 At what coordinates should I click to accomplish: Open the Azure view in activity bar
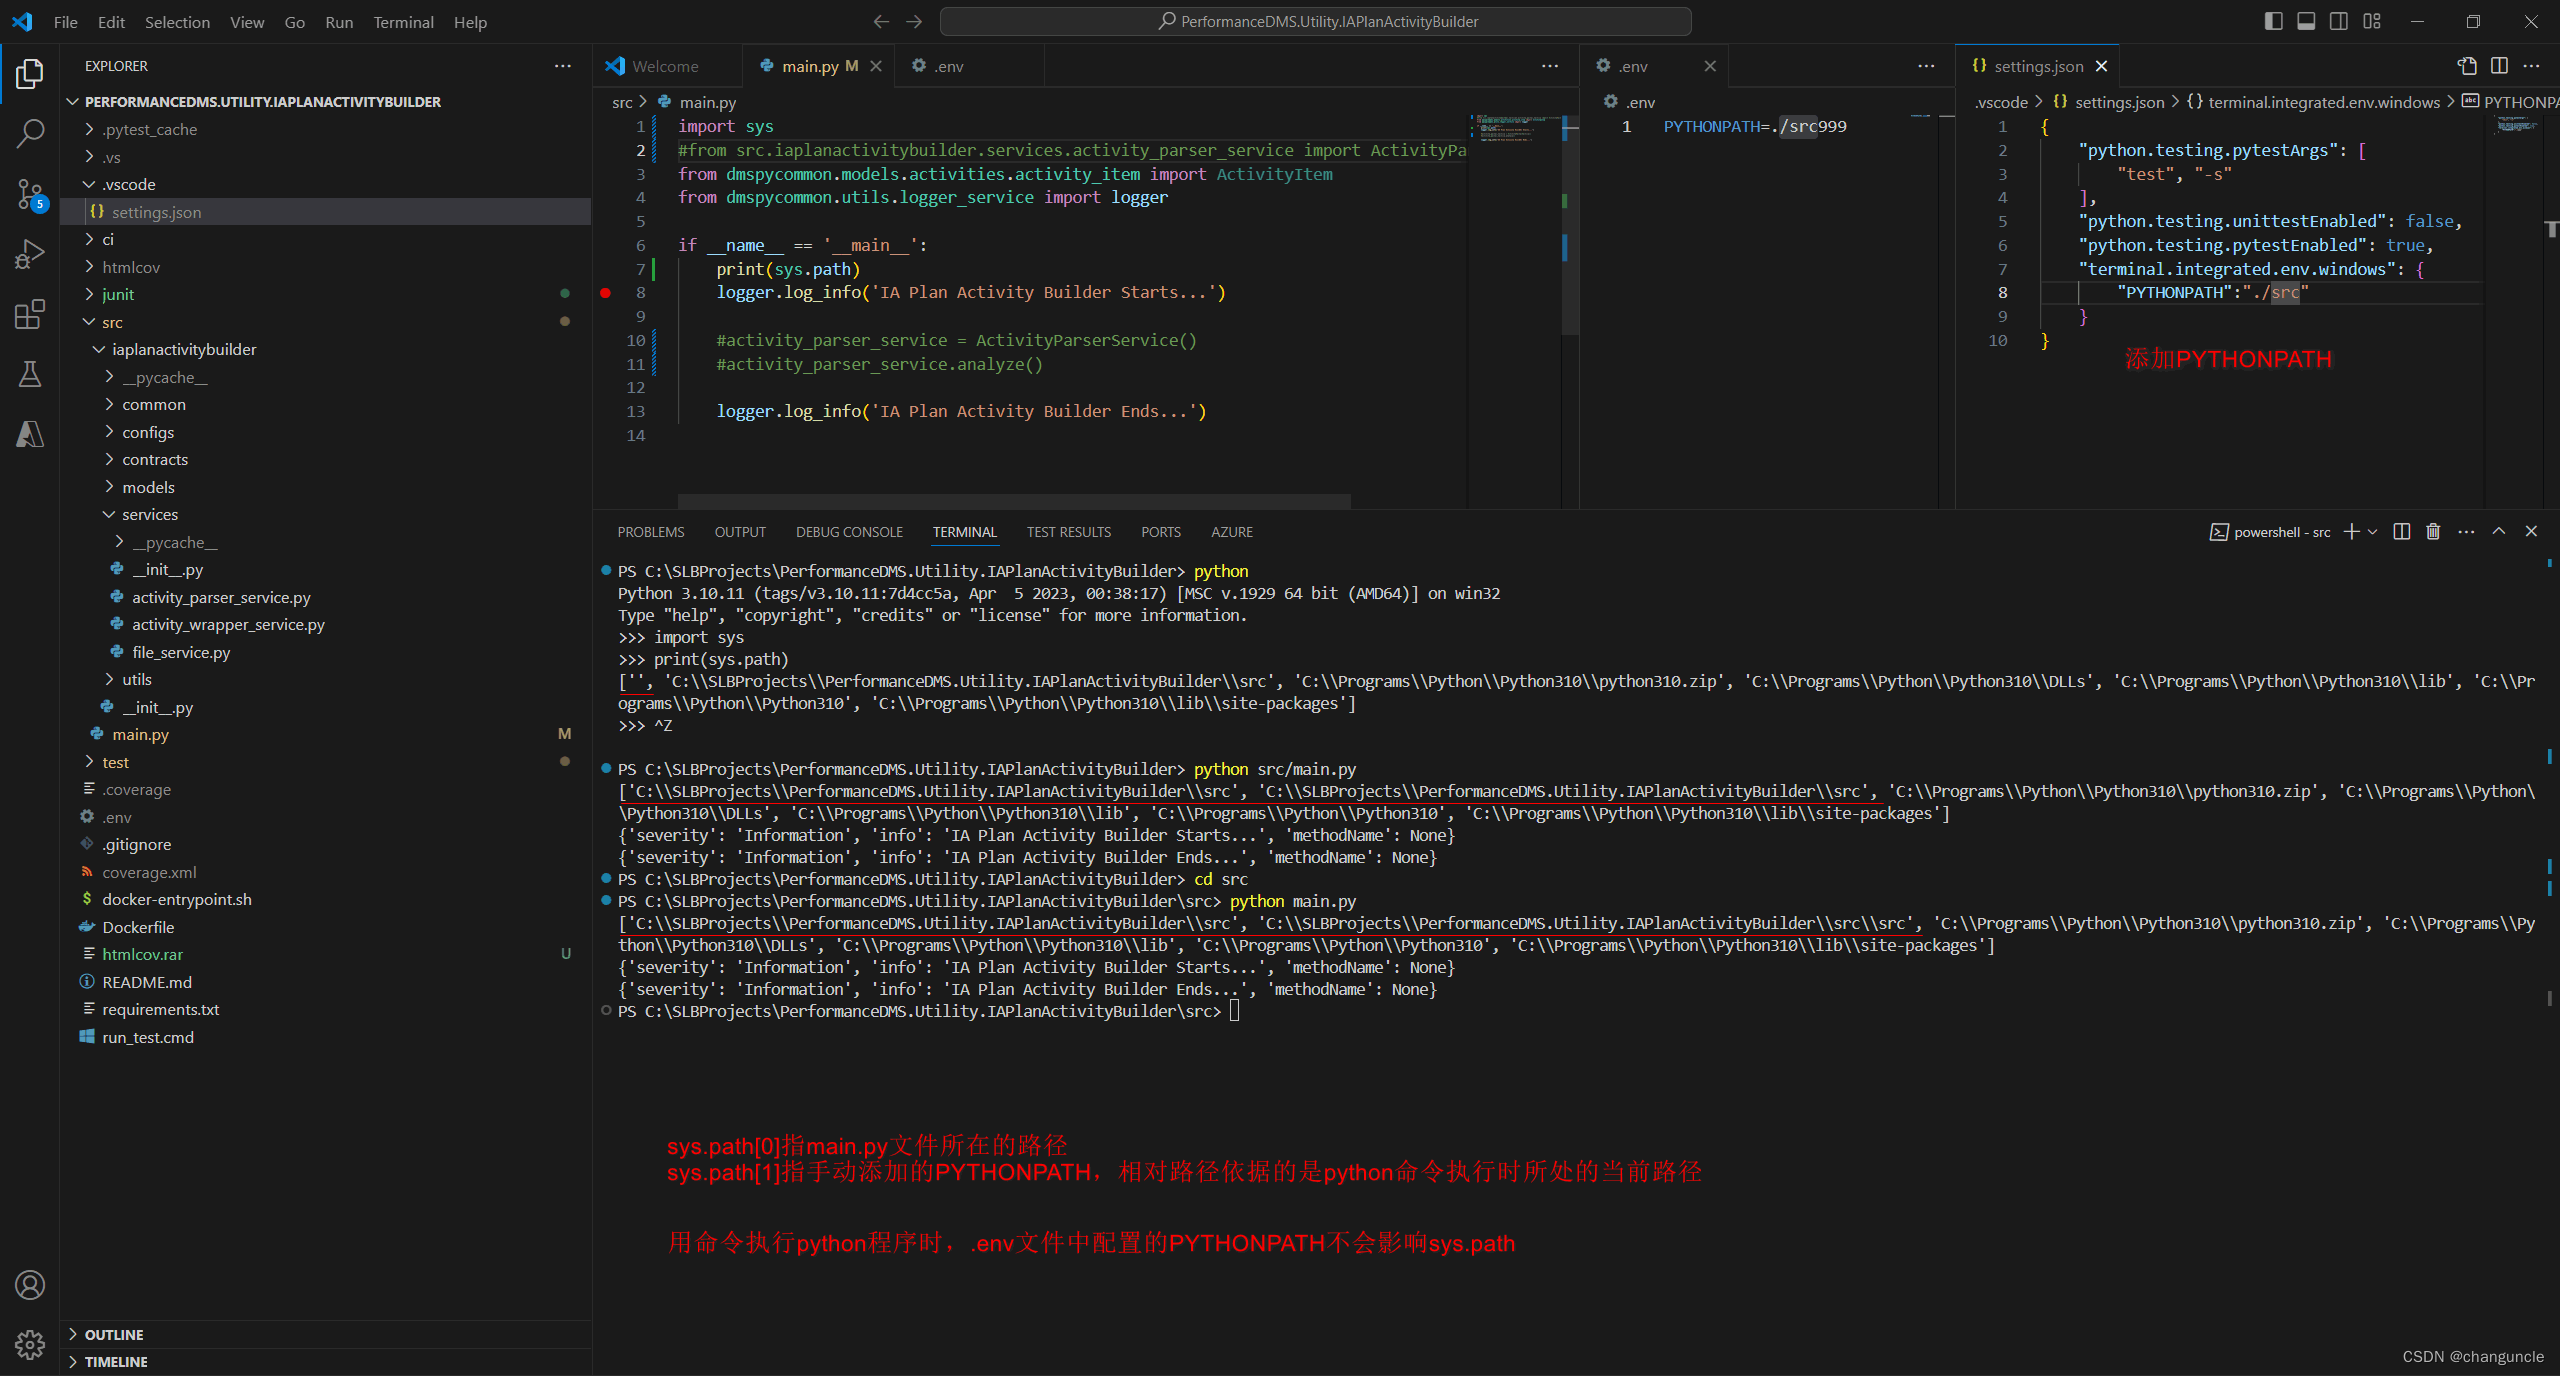coord(30,434)
